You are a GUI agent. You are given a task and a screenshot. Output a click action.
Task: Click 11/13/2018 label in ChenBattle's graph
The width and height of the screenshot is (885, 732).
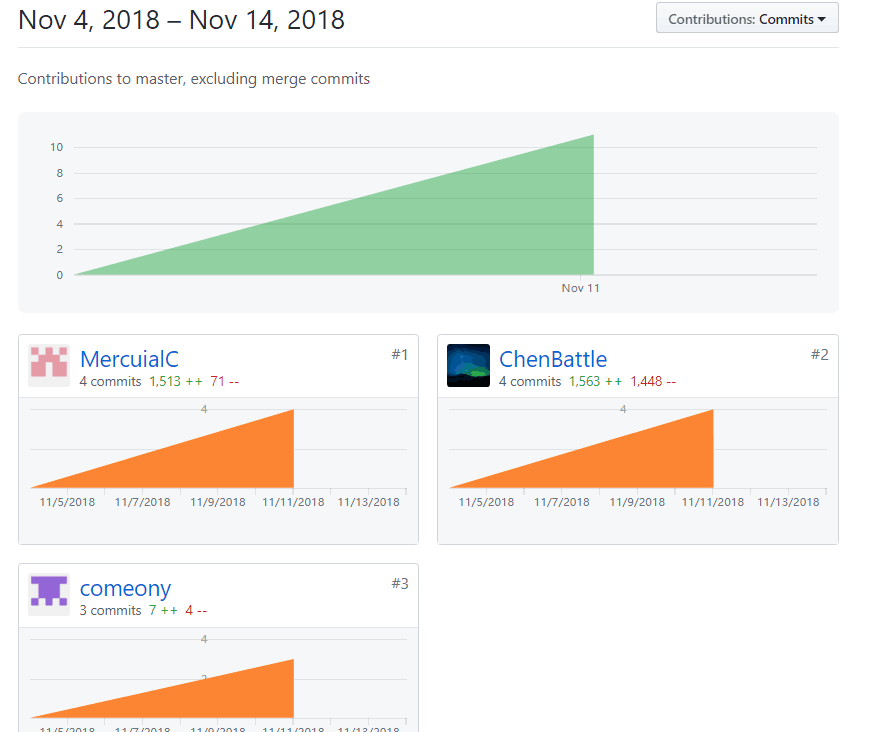tap(788, 502)
